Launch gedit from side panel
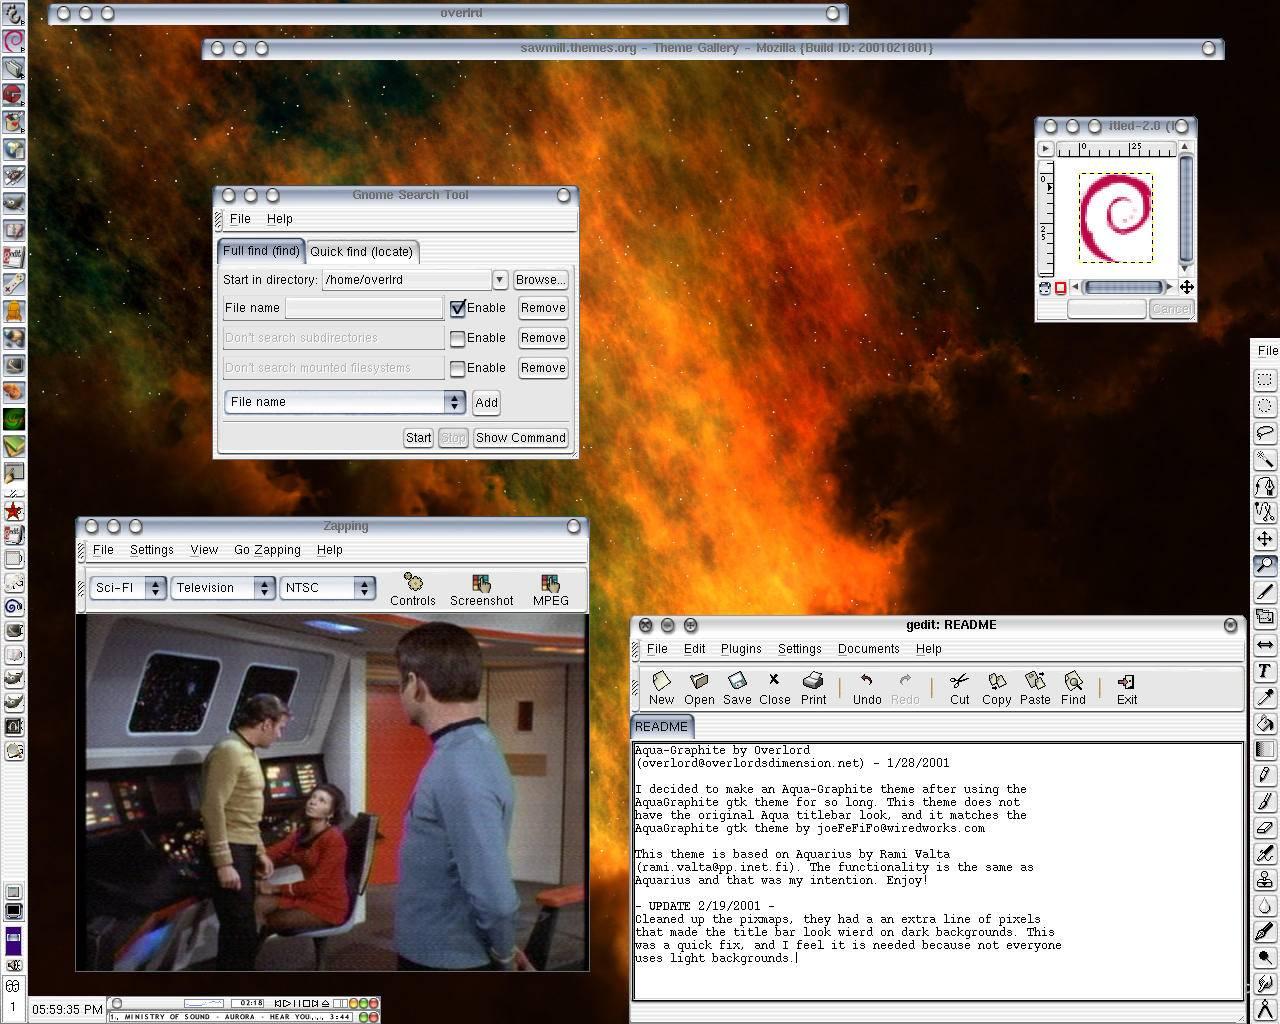The image size is (1280, 1024). [13, 256]
